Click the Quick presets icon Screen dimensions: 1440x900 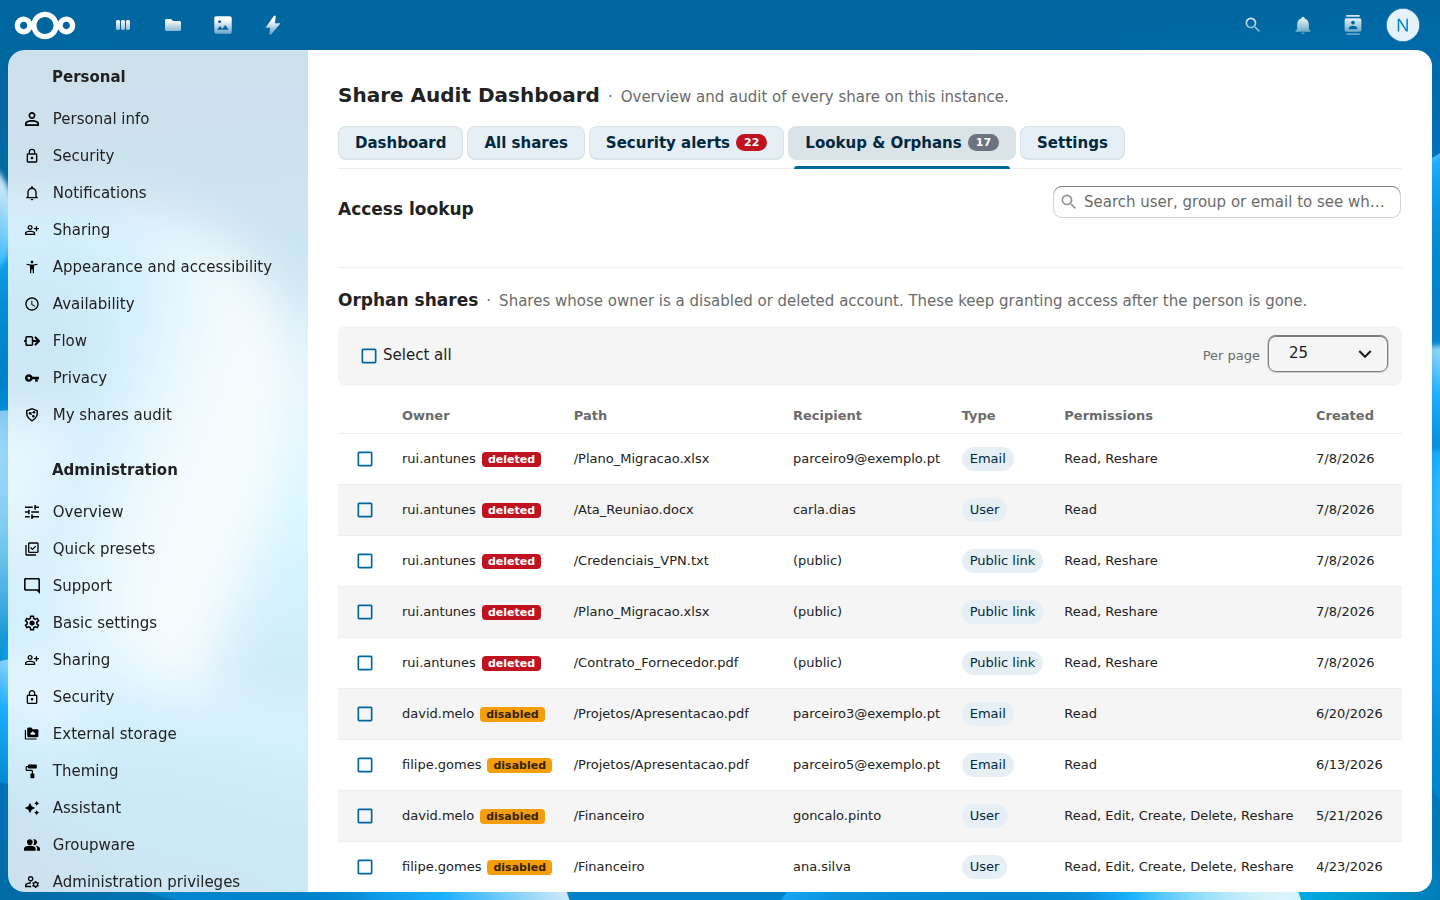tap(32, 549)
